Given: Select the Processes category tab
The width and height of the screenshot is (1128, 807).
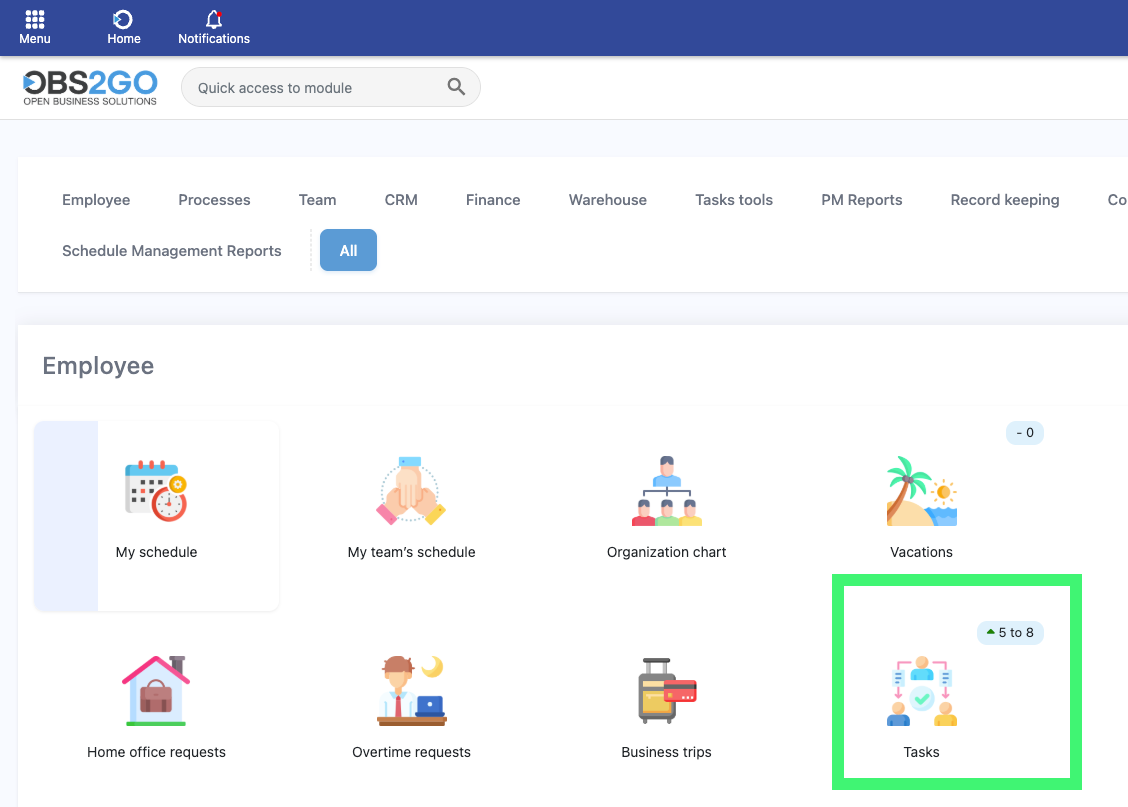Looking at the screenshot, I should [x=214, y=200].
